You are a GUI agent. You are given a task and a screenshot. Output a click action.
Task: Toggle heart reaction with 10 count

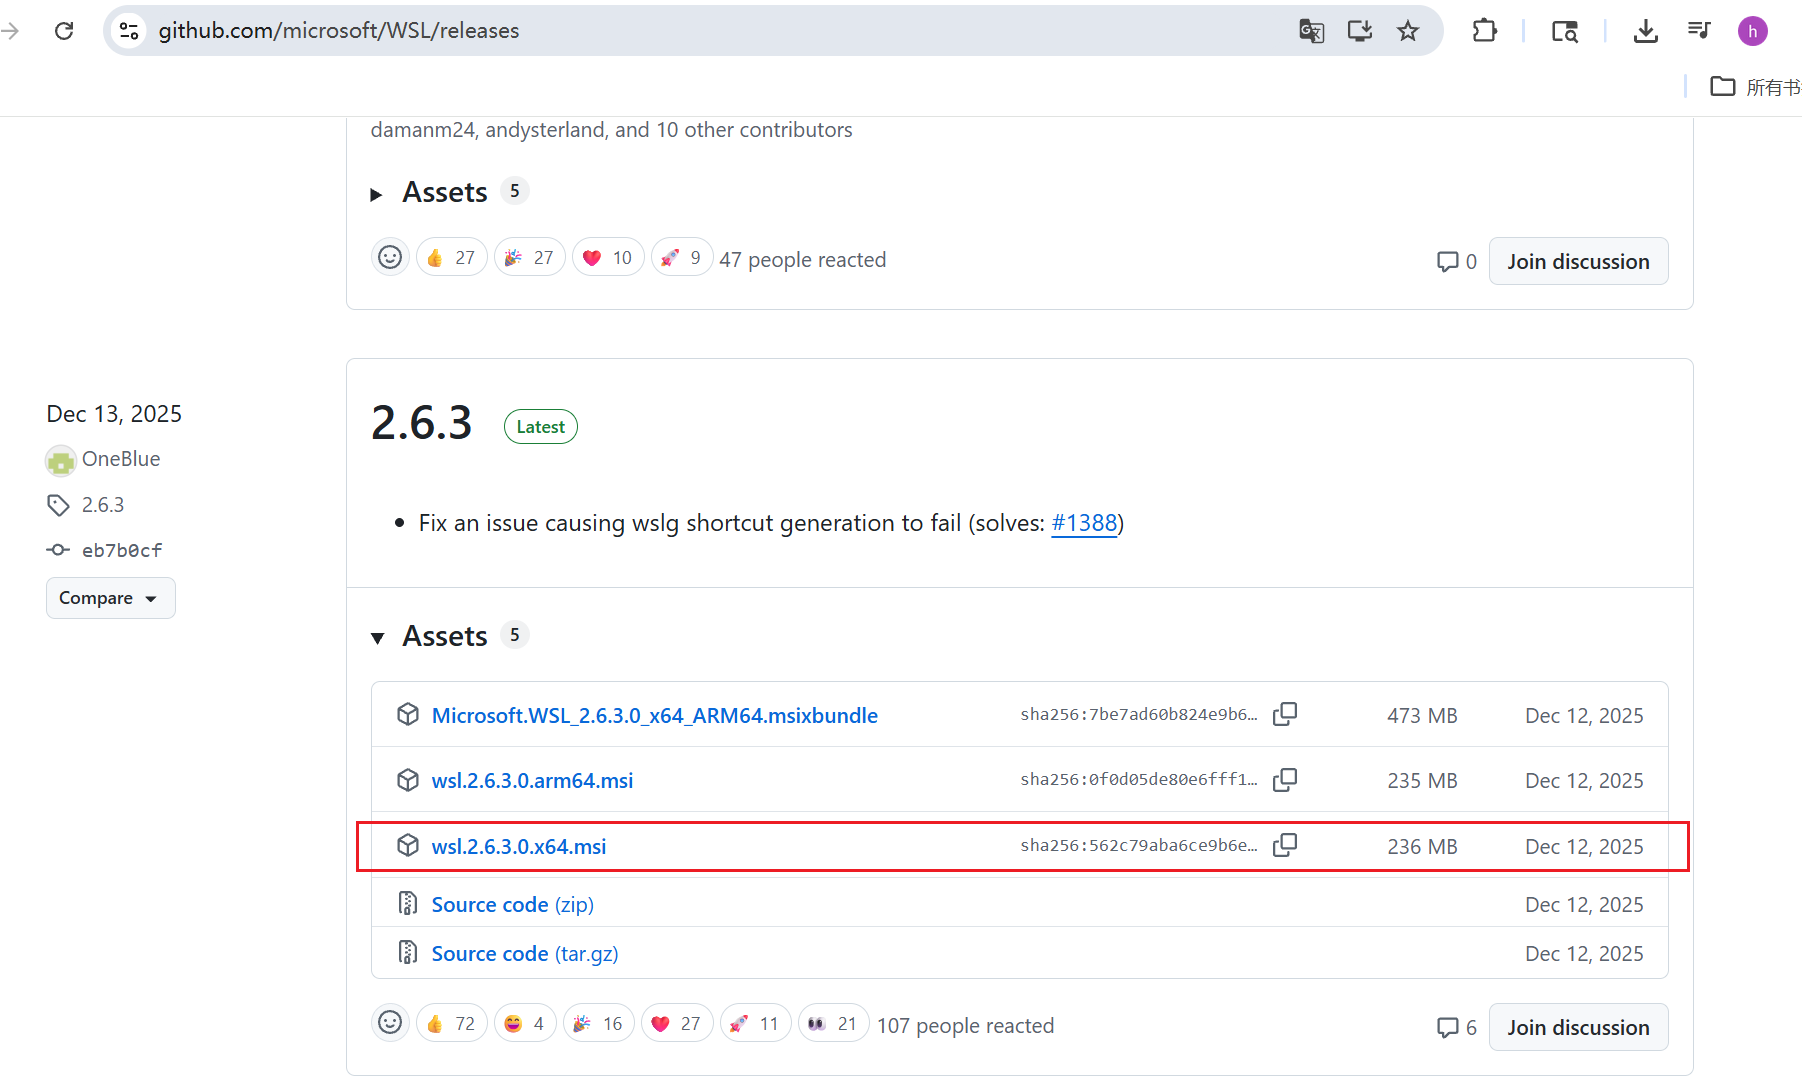608,257
